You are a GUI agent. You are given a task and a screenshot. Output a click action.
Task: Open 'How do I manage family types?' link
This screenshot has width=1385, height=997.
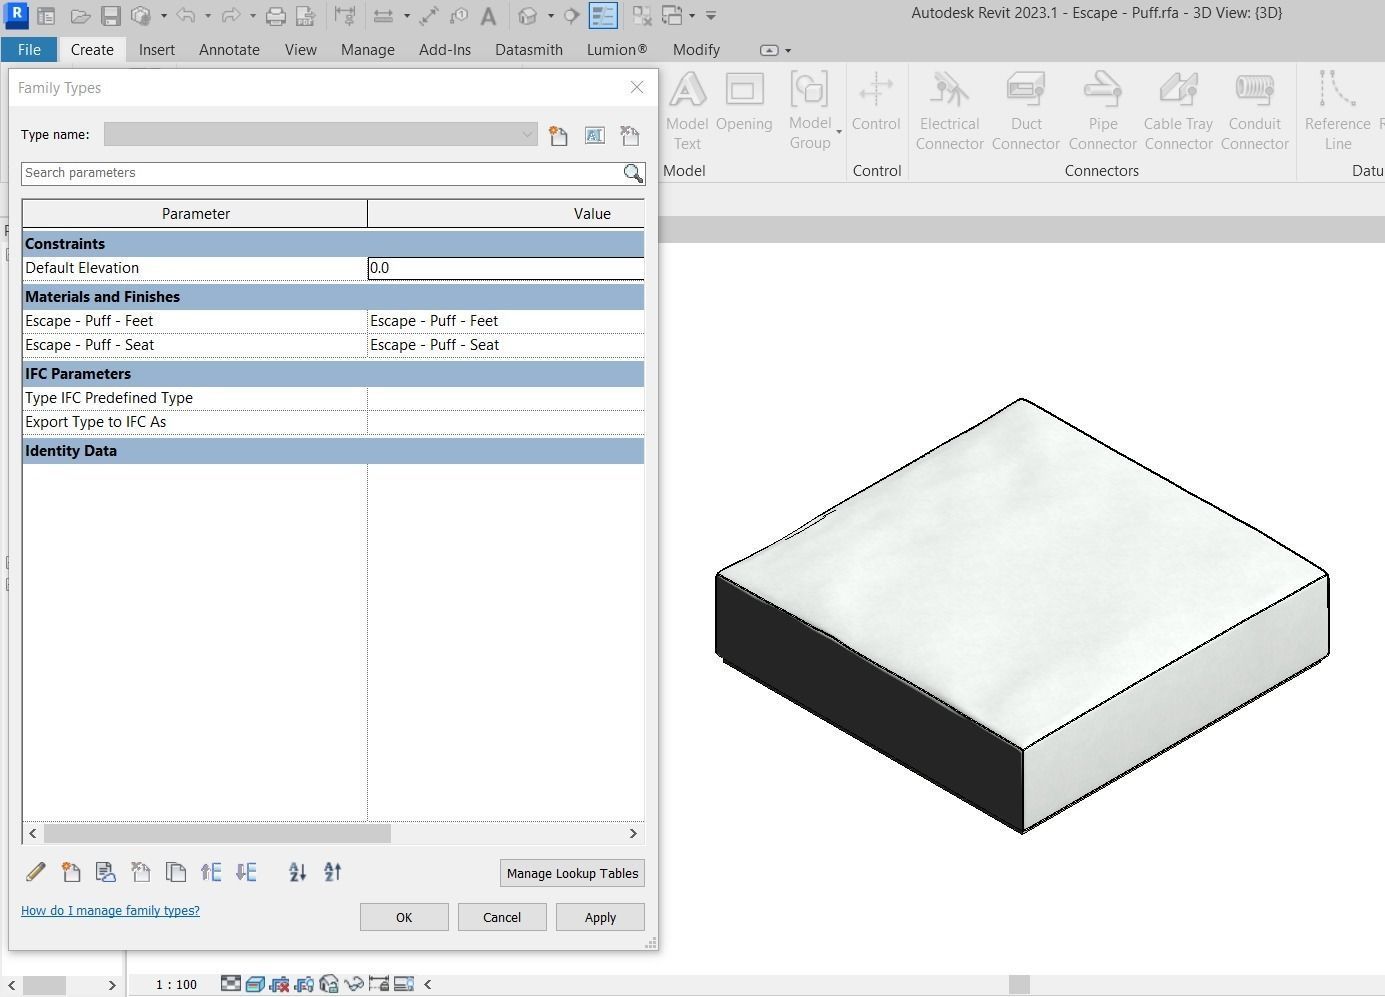point(110,911)
